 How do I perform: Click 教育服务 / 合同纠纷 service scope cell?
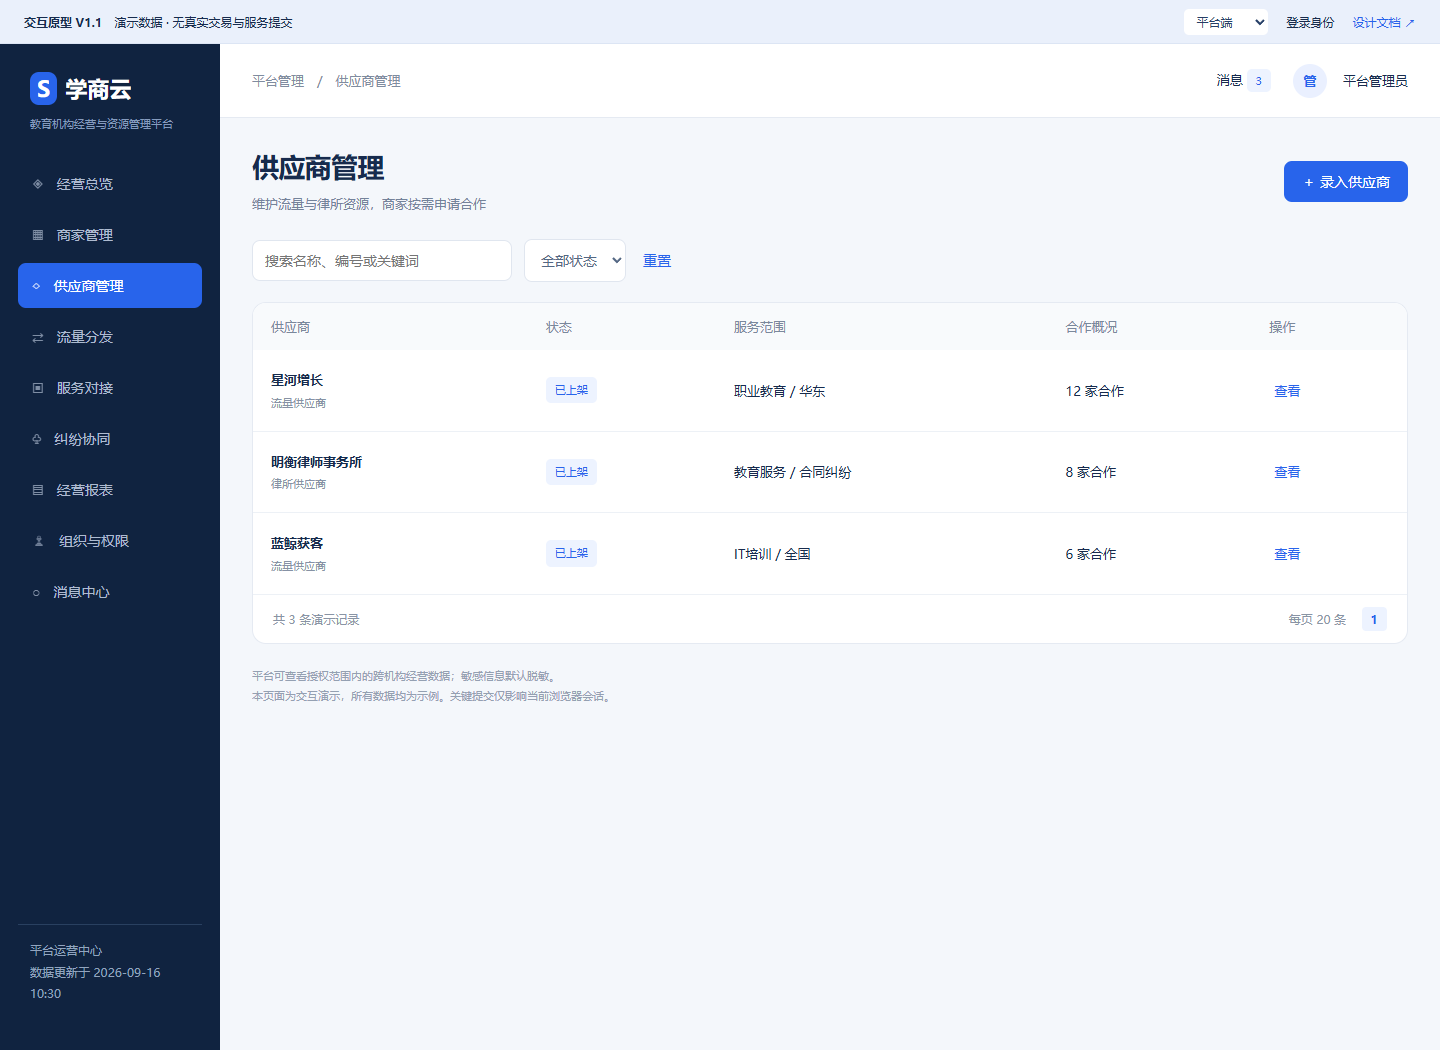[792, 472]
